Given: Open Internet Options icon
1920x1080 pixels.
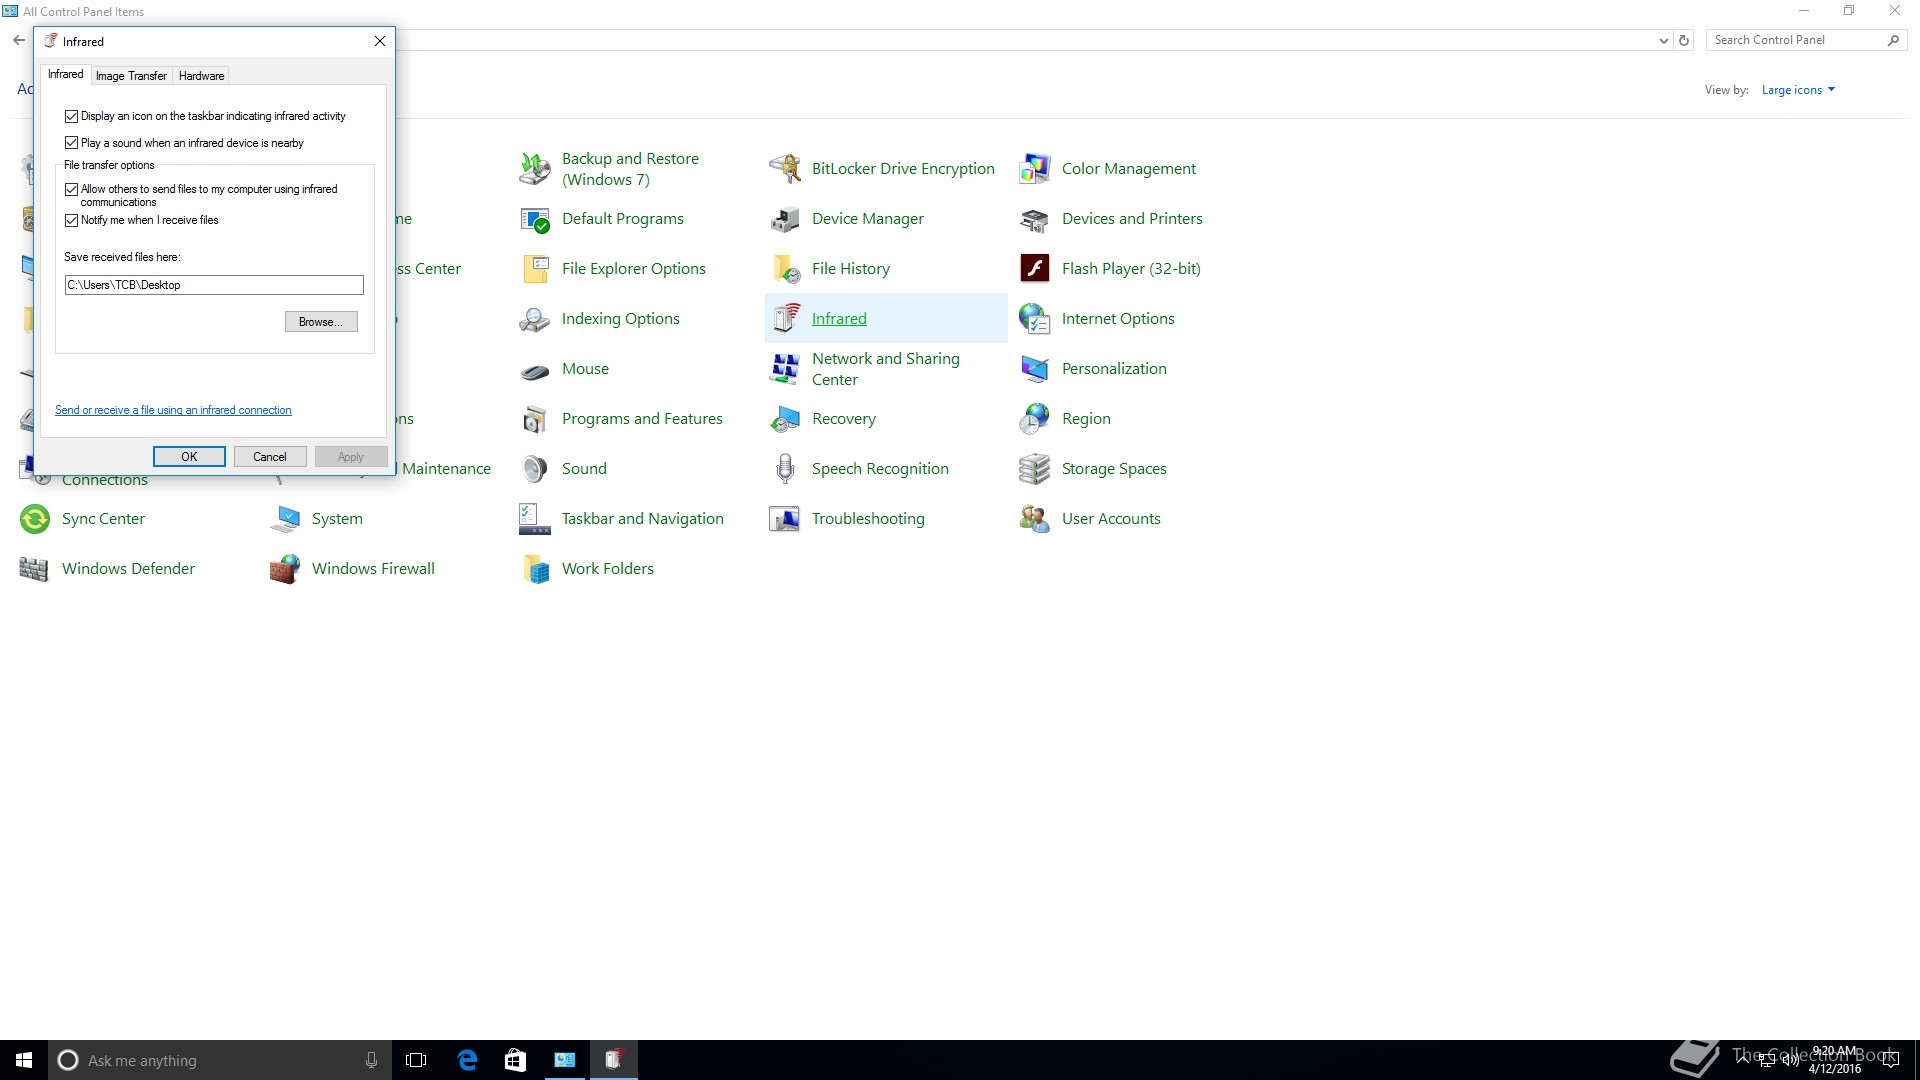Looking at the screenshot, I should [1035, 319].
